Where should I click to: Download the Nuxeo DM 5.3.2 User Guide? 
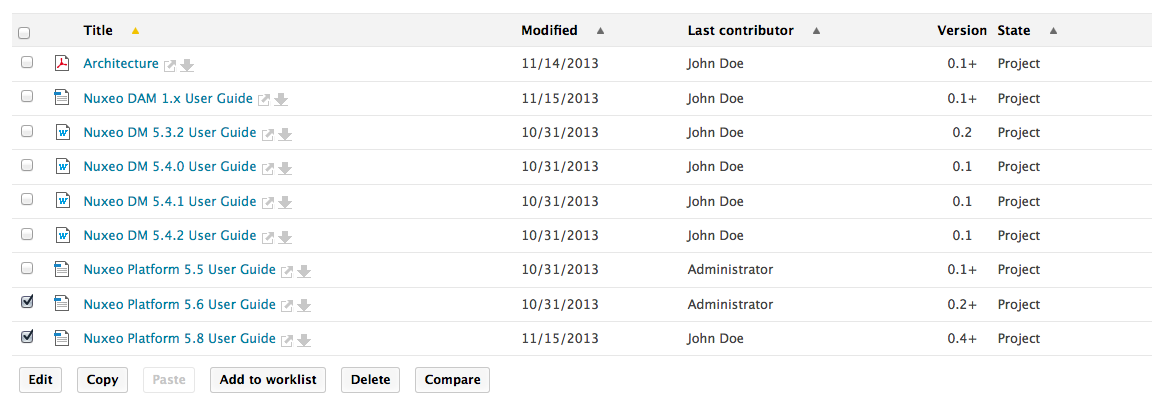click(x=285, y=134)
